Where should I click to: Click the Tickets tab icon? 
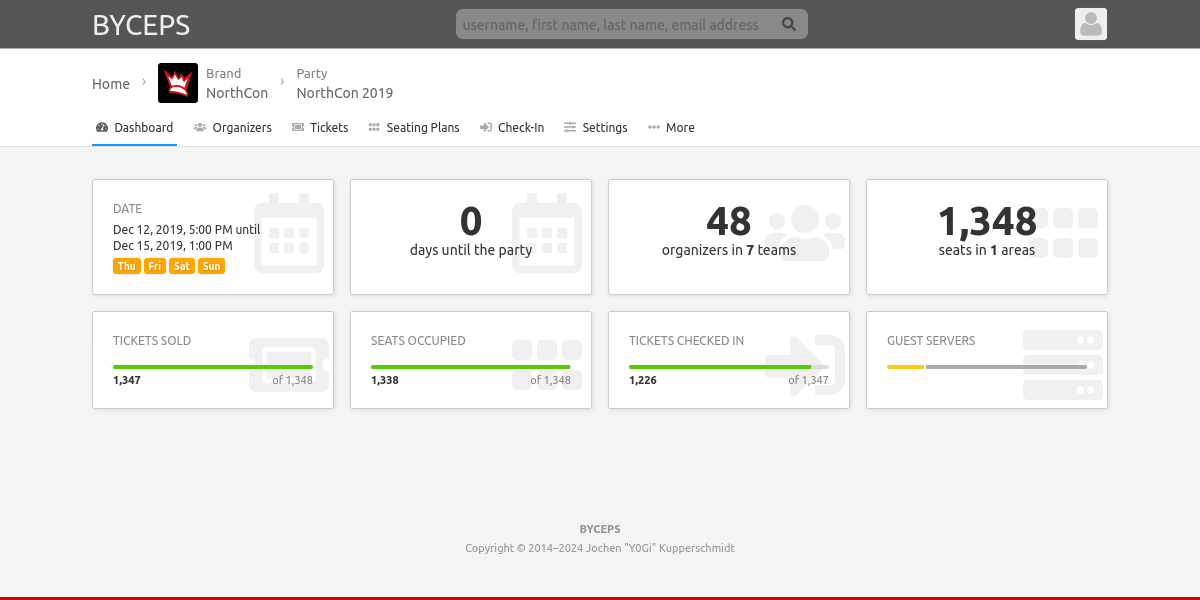pos(298,128)
